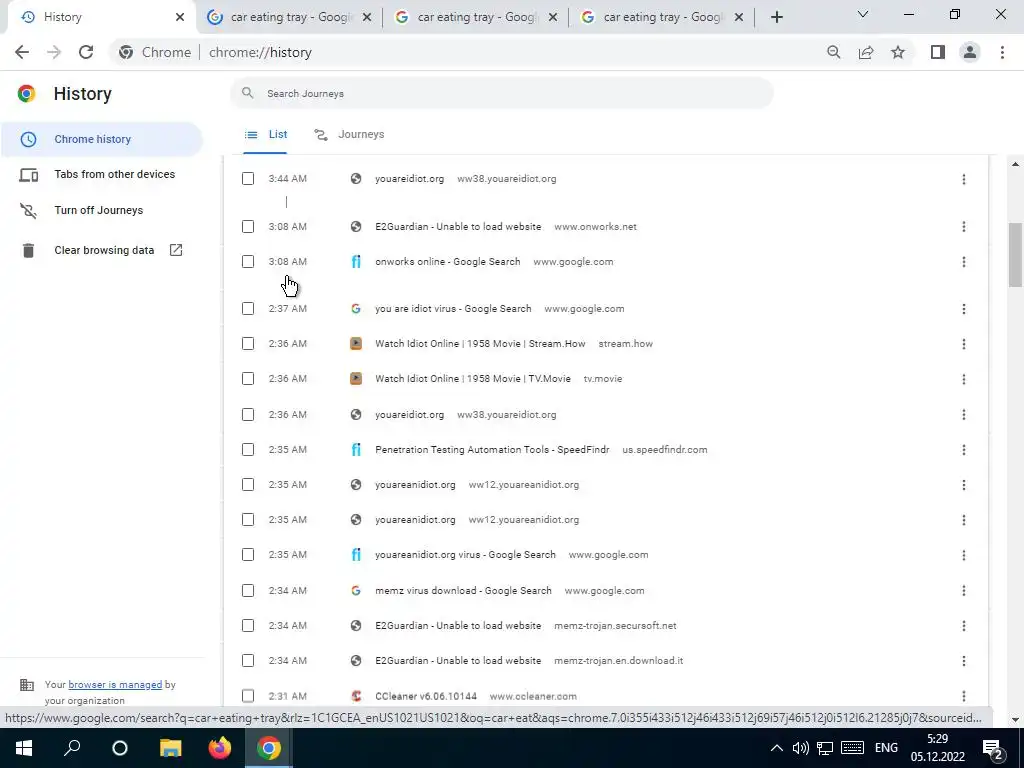Open more actions for you are idiot virus search
The width and height of the screenshot is (1024, 768).
pyautogui.click(x=963, y=309)
